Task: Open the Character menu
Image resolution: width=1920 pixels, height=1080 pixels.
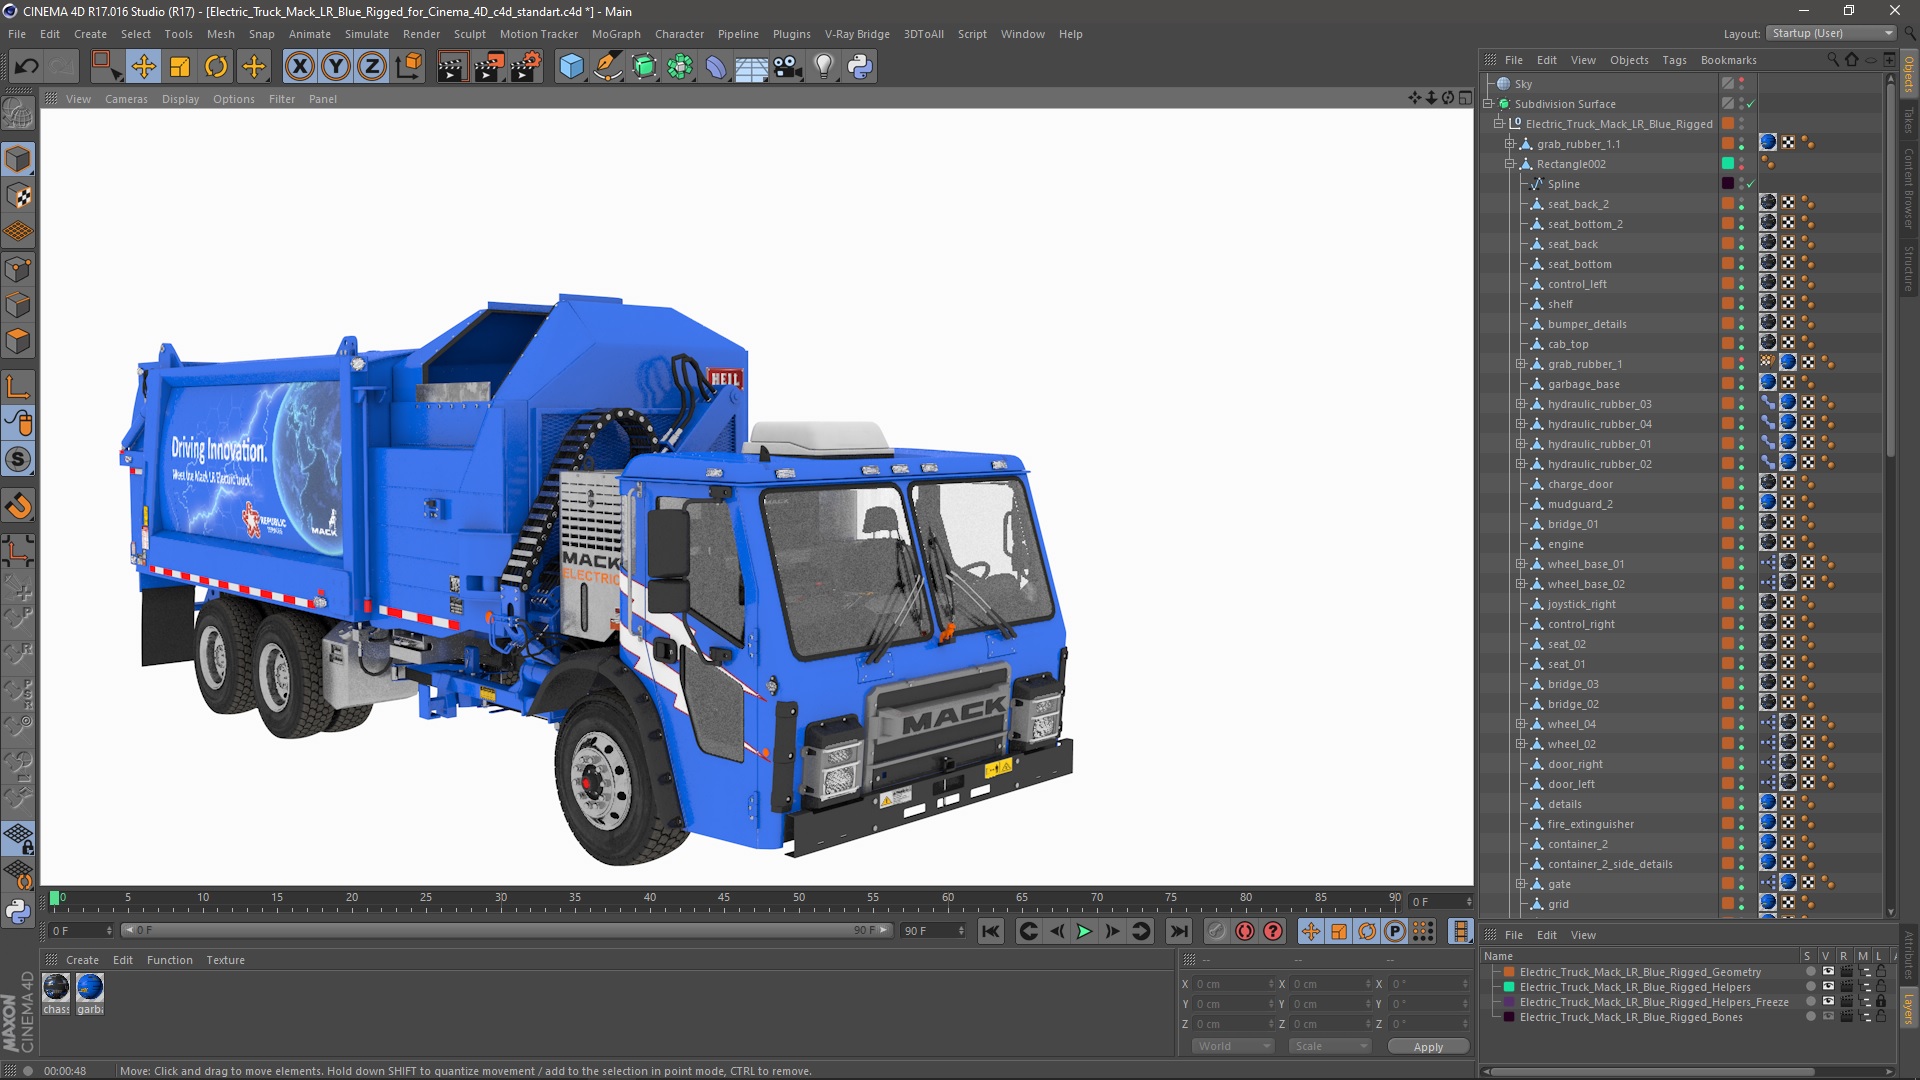Action: pos(679,34)
